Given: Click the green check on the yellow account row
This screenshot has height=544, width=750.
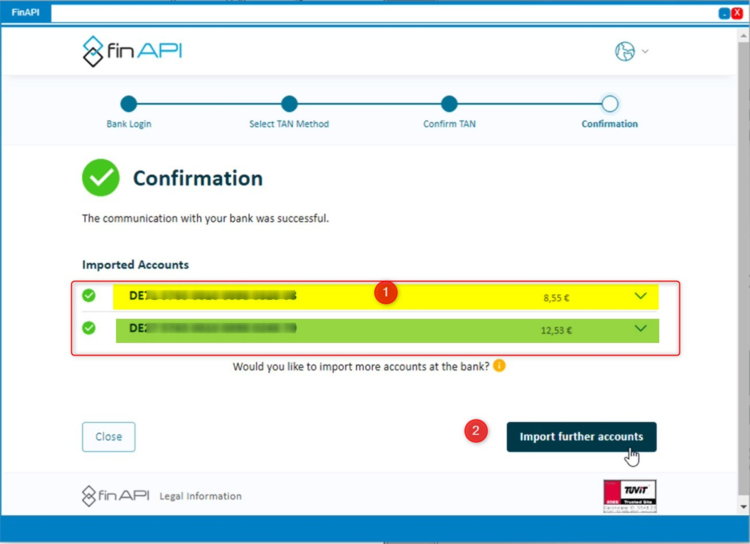Looking at the screenshot, I should click(x=89, y=296).
